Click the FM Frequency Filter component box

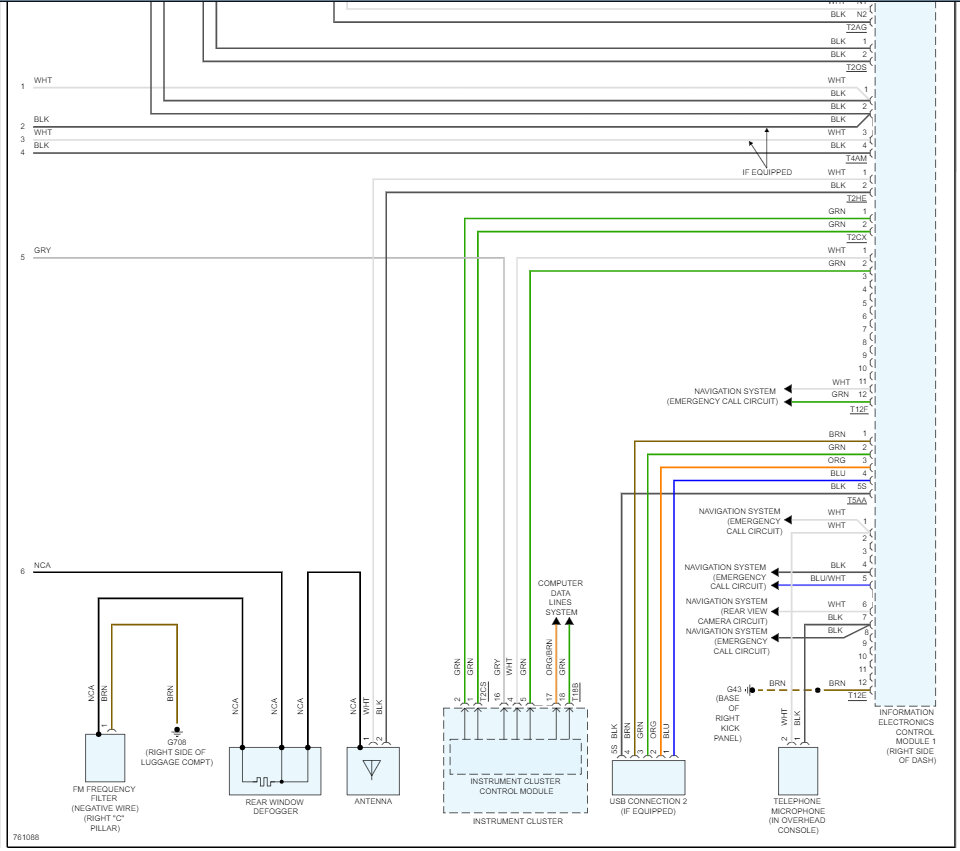click(x=105, y=758)
